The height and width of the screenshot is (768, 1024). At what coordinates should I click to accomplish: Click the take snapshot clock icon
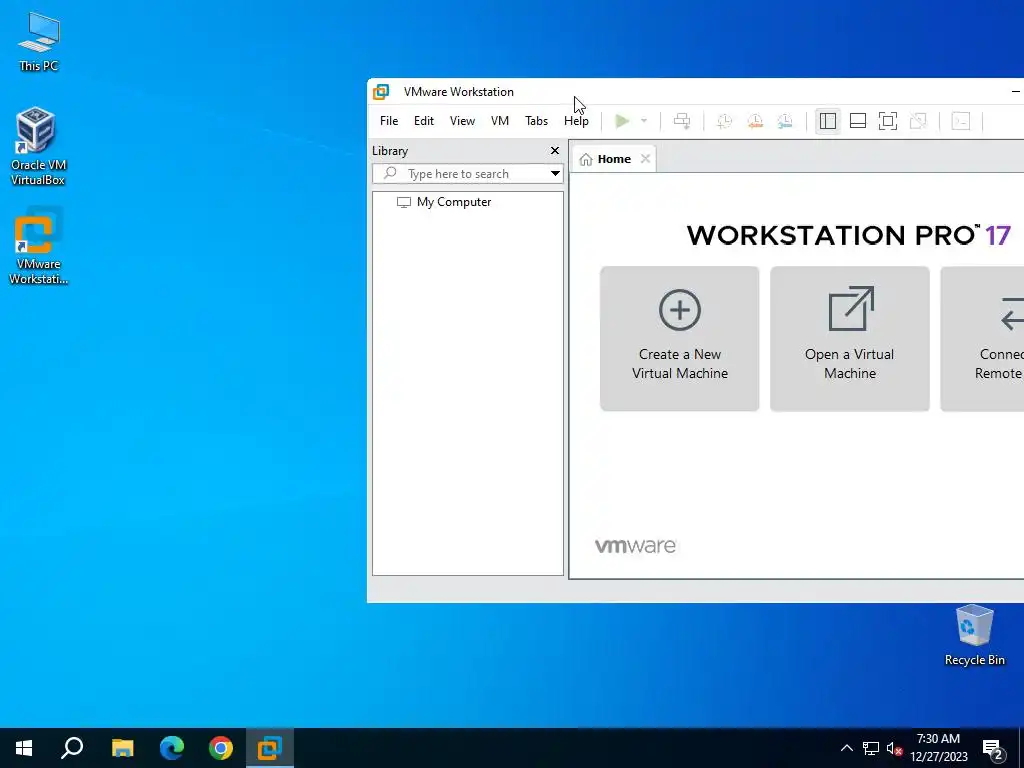724,121
